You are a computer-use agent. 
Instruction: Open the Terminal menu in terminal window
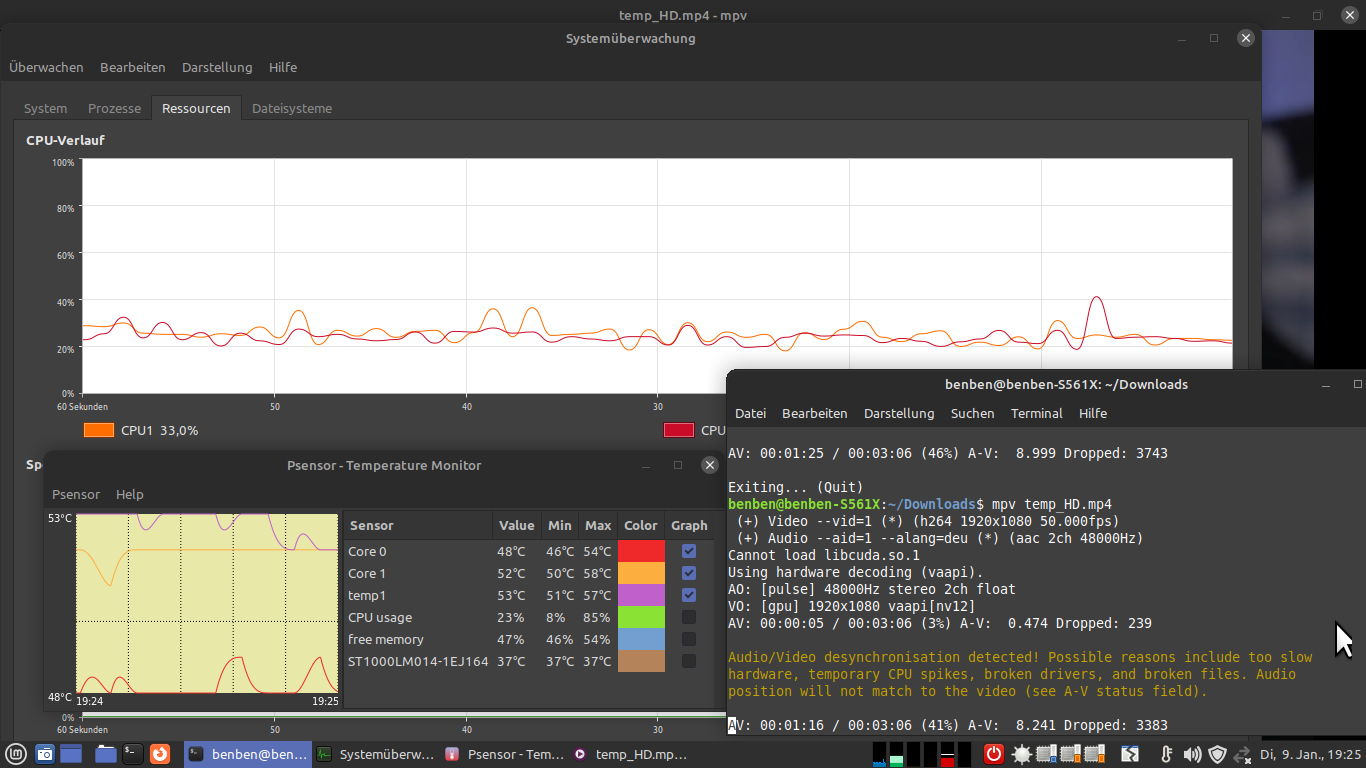pyautogui.click(x=1037, y=413)
